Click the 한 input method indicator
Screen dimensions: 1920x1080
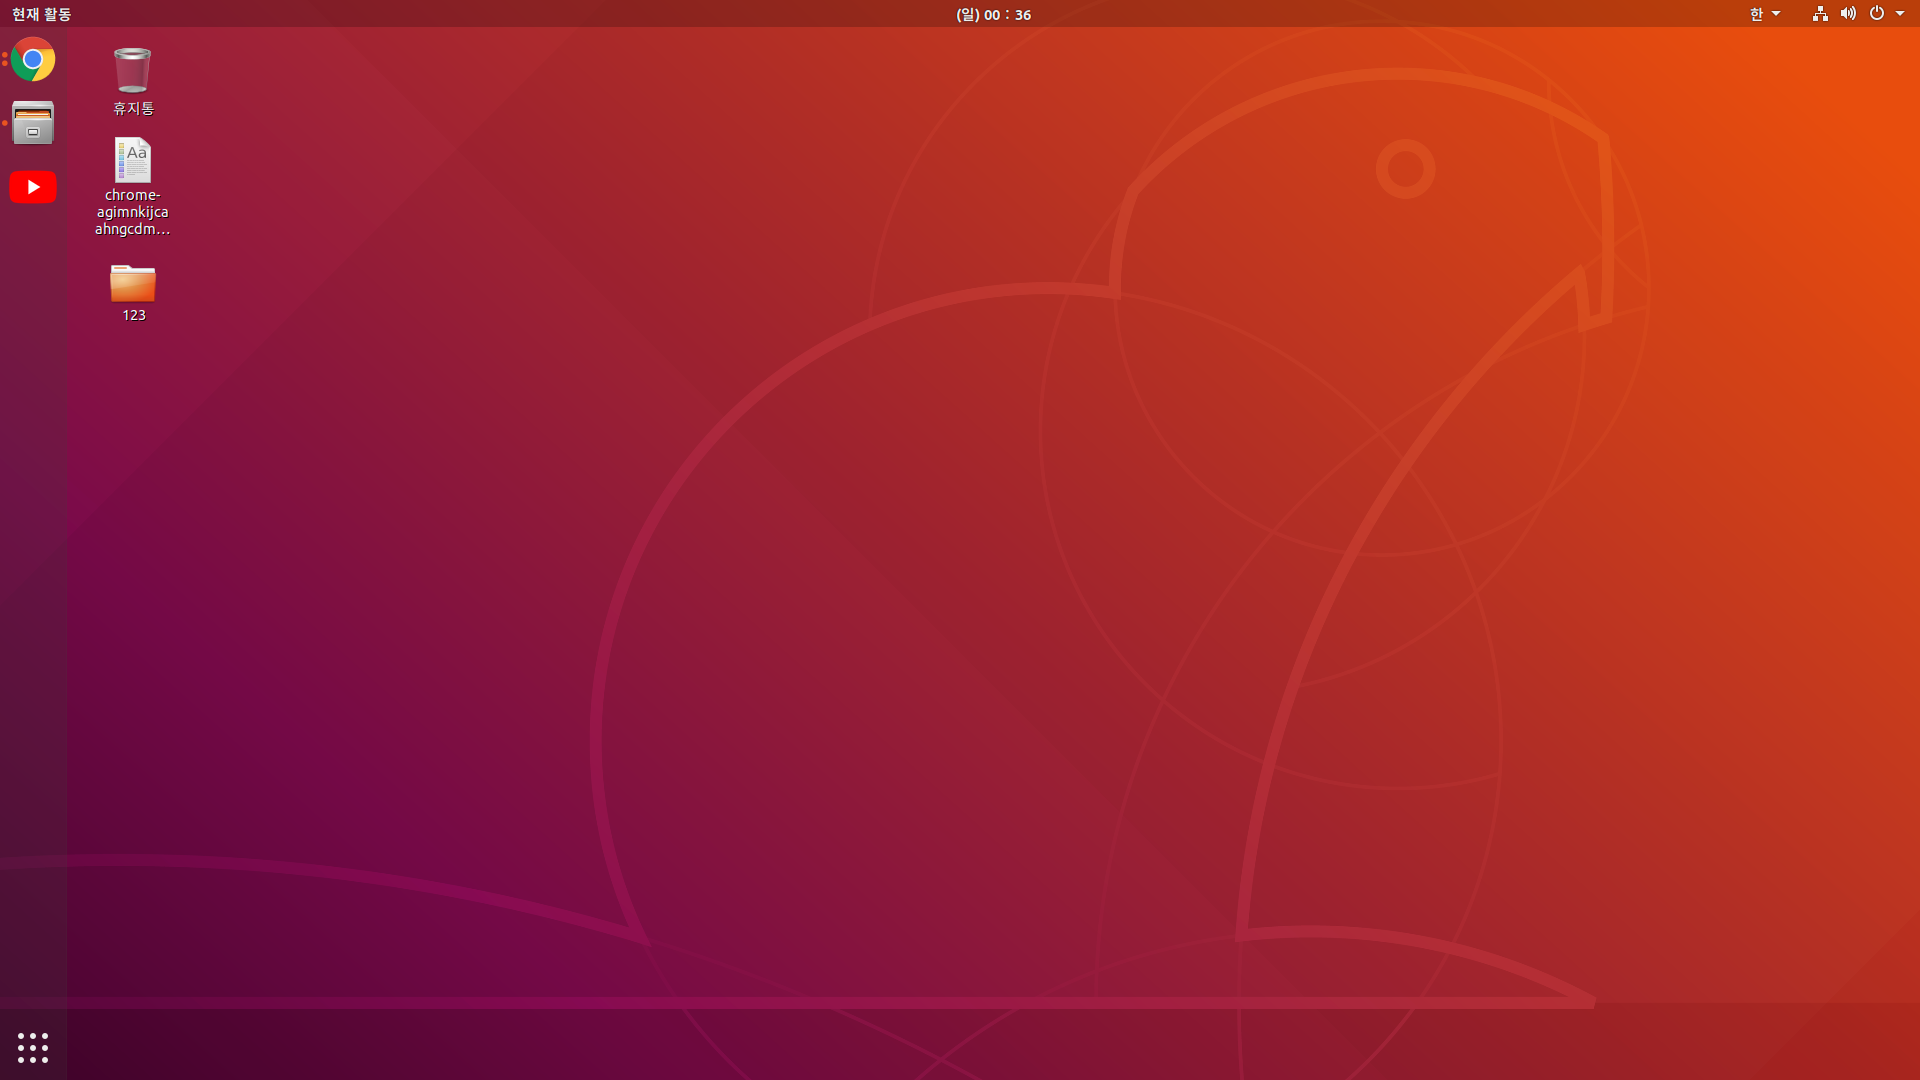pyautogui.click(x=1756, y=14)
